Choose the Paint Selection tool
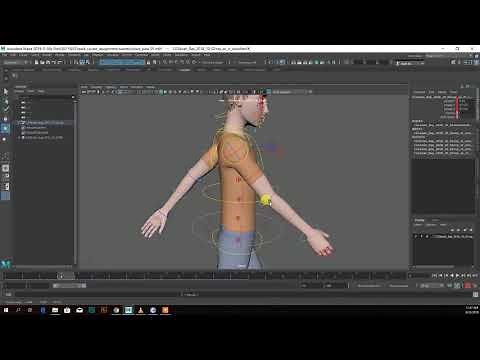The image size is (480, 360). [6, 109]
